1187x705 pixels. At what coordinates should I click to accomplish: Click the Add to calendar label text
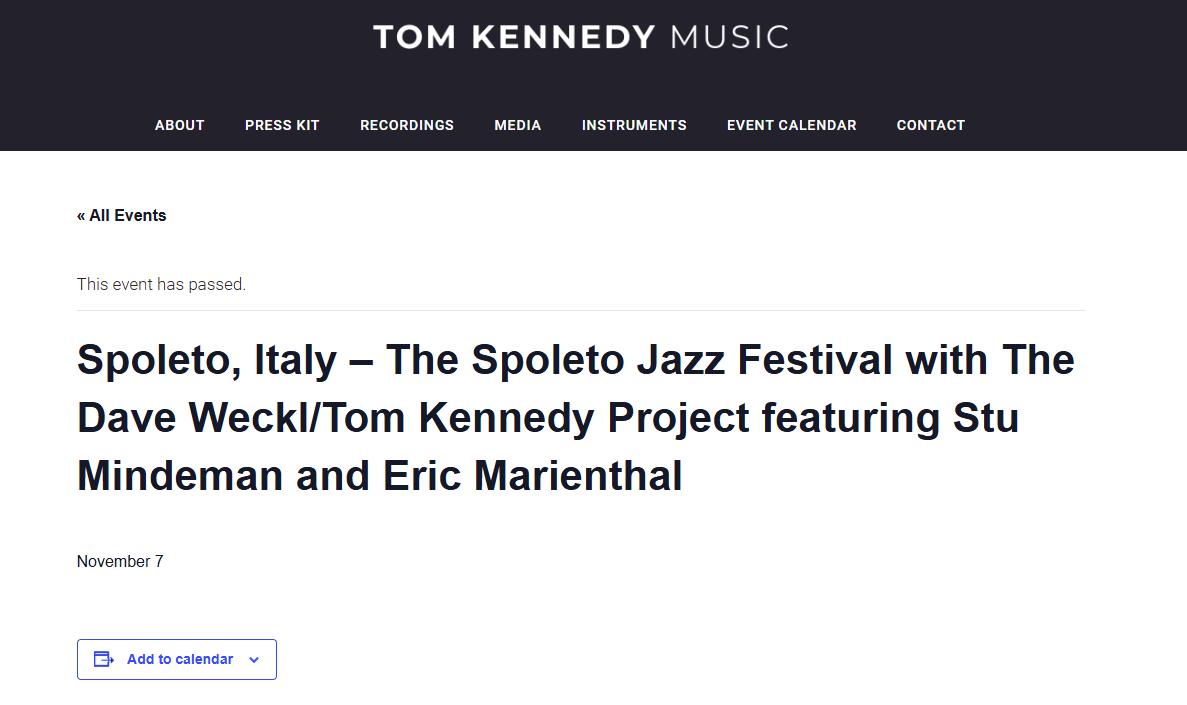(180, 660)
